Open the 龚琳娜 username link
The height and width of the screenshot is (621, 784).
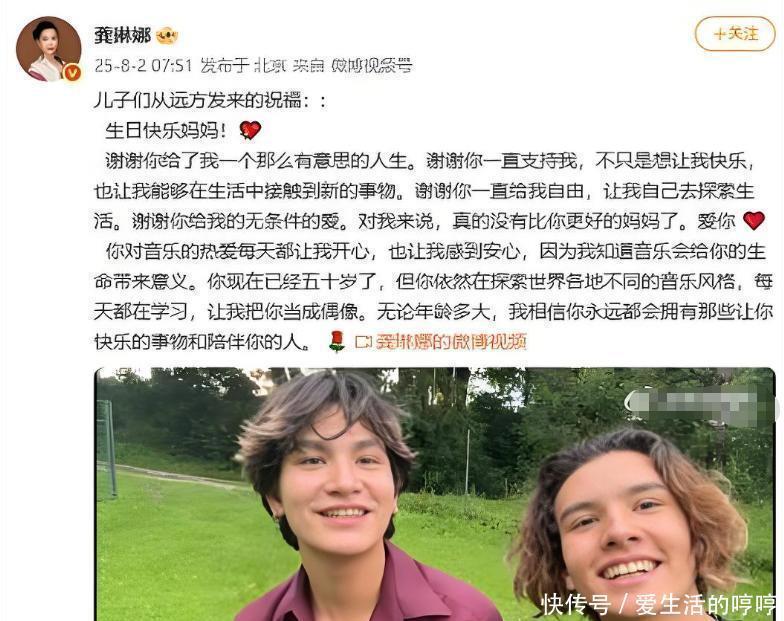[x=122, y=35]
